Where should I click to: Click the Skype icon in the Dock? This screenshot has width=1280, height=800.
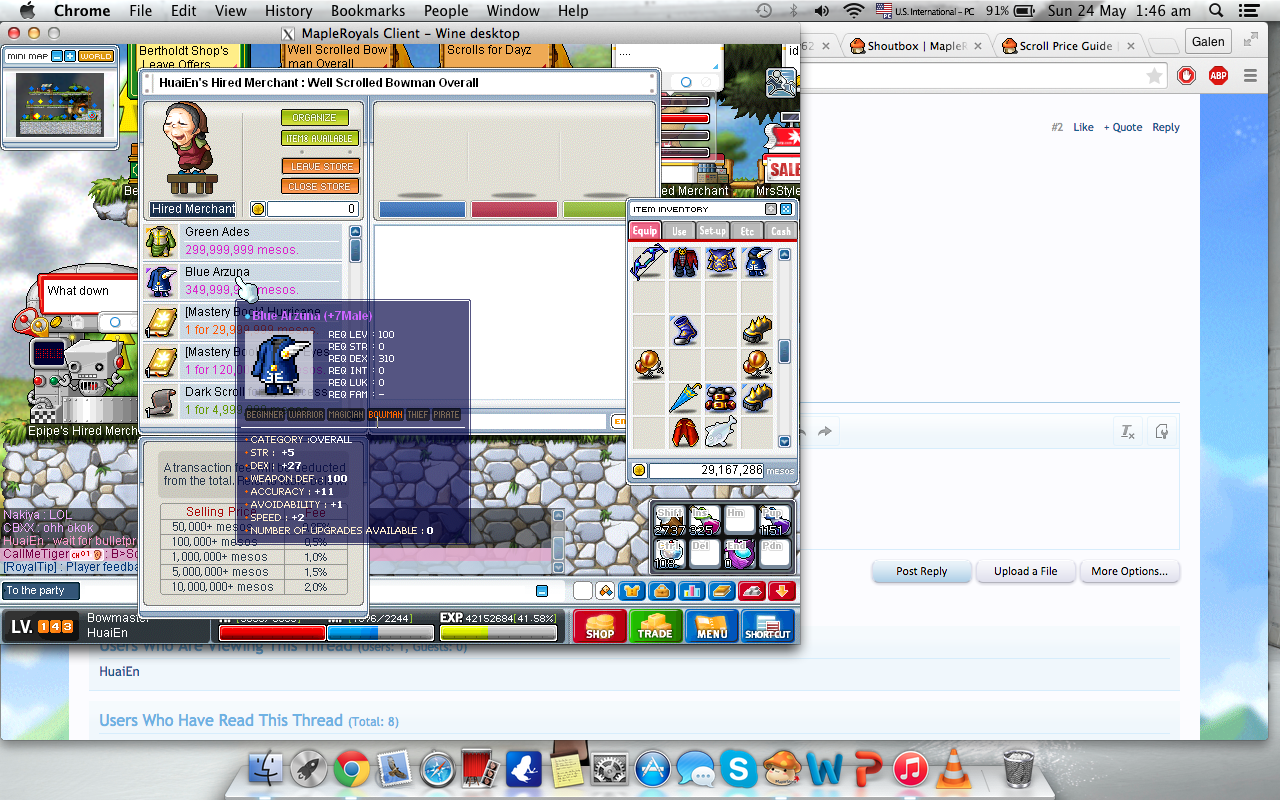pyautogui.click(x=739, y=769)
